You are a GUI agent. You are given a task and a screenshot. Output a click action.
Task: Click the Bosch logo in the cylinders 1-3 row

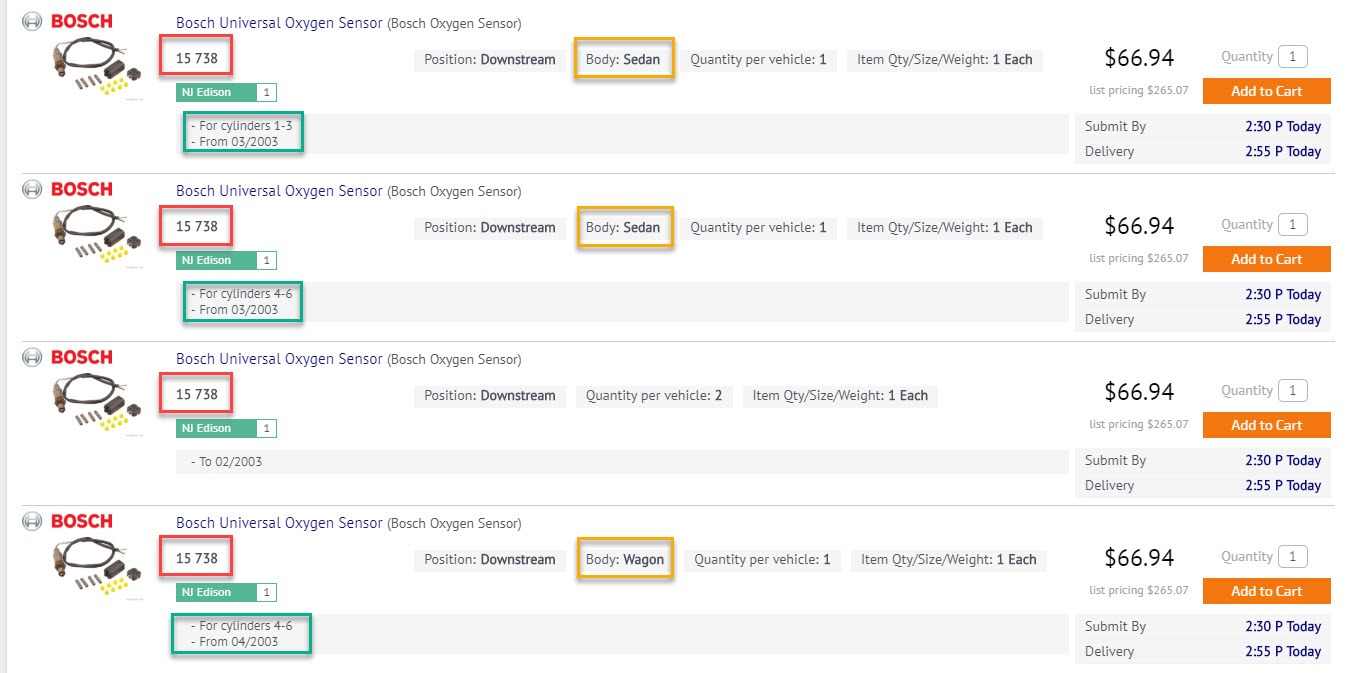click(81, 21)
